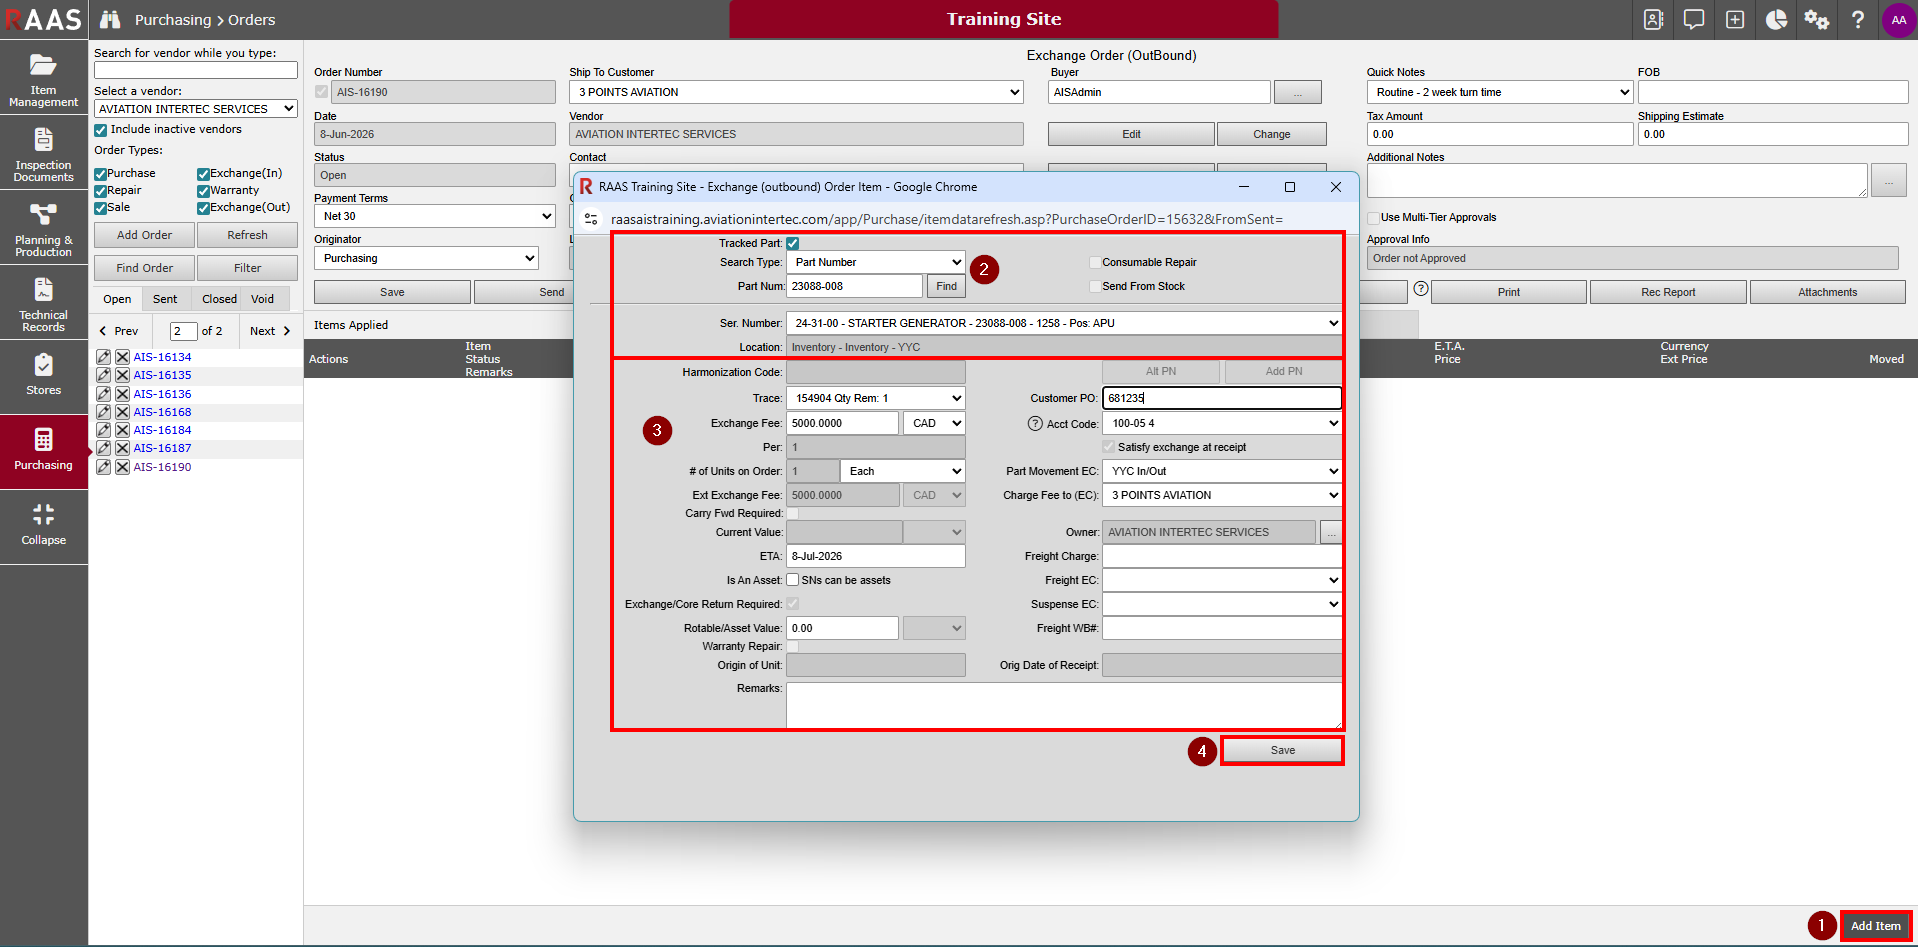Select the Purchasing sidebar module

(44, 452)
